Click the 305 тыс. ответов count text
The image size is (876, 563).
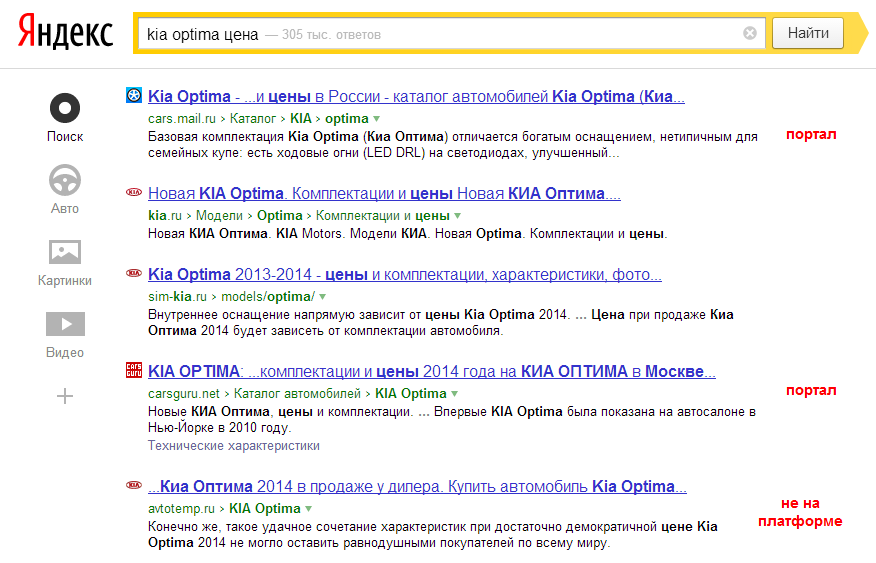(x=331, y=35)
